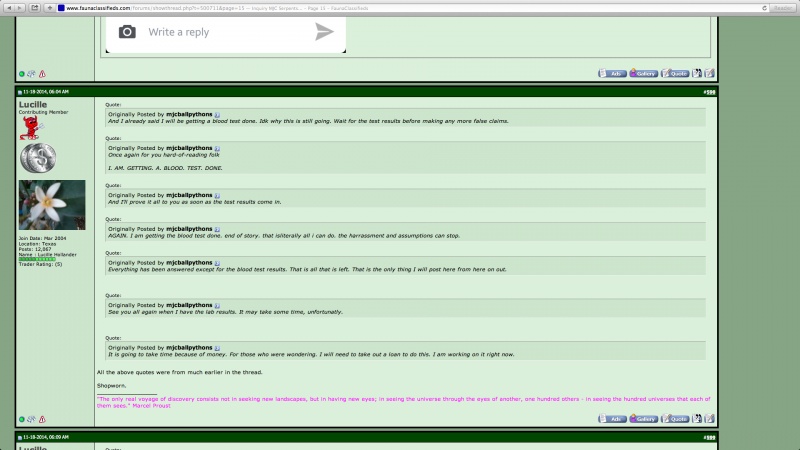Click report post icon above post #598
This screenshot has width=800, height=450.
click(x=42, y=74)
